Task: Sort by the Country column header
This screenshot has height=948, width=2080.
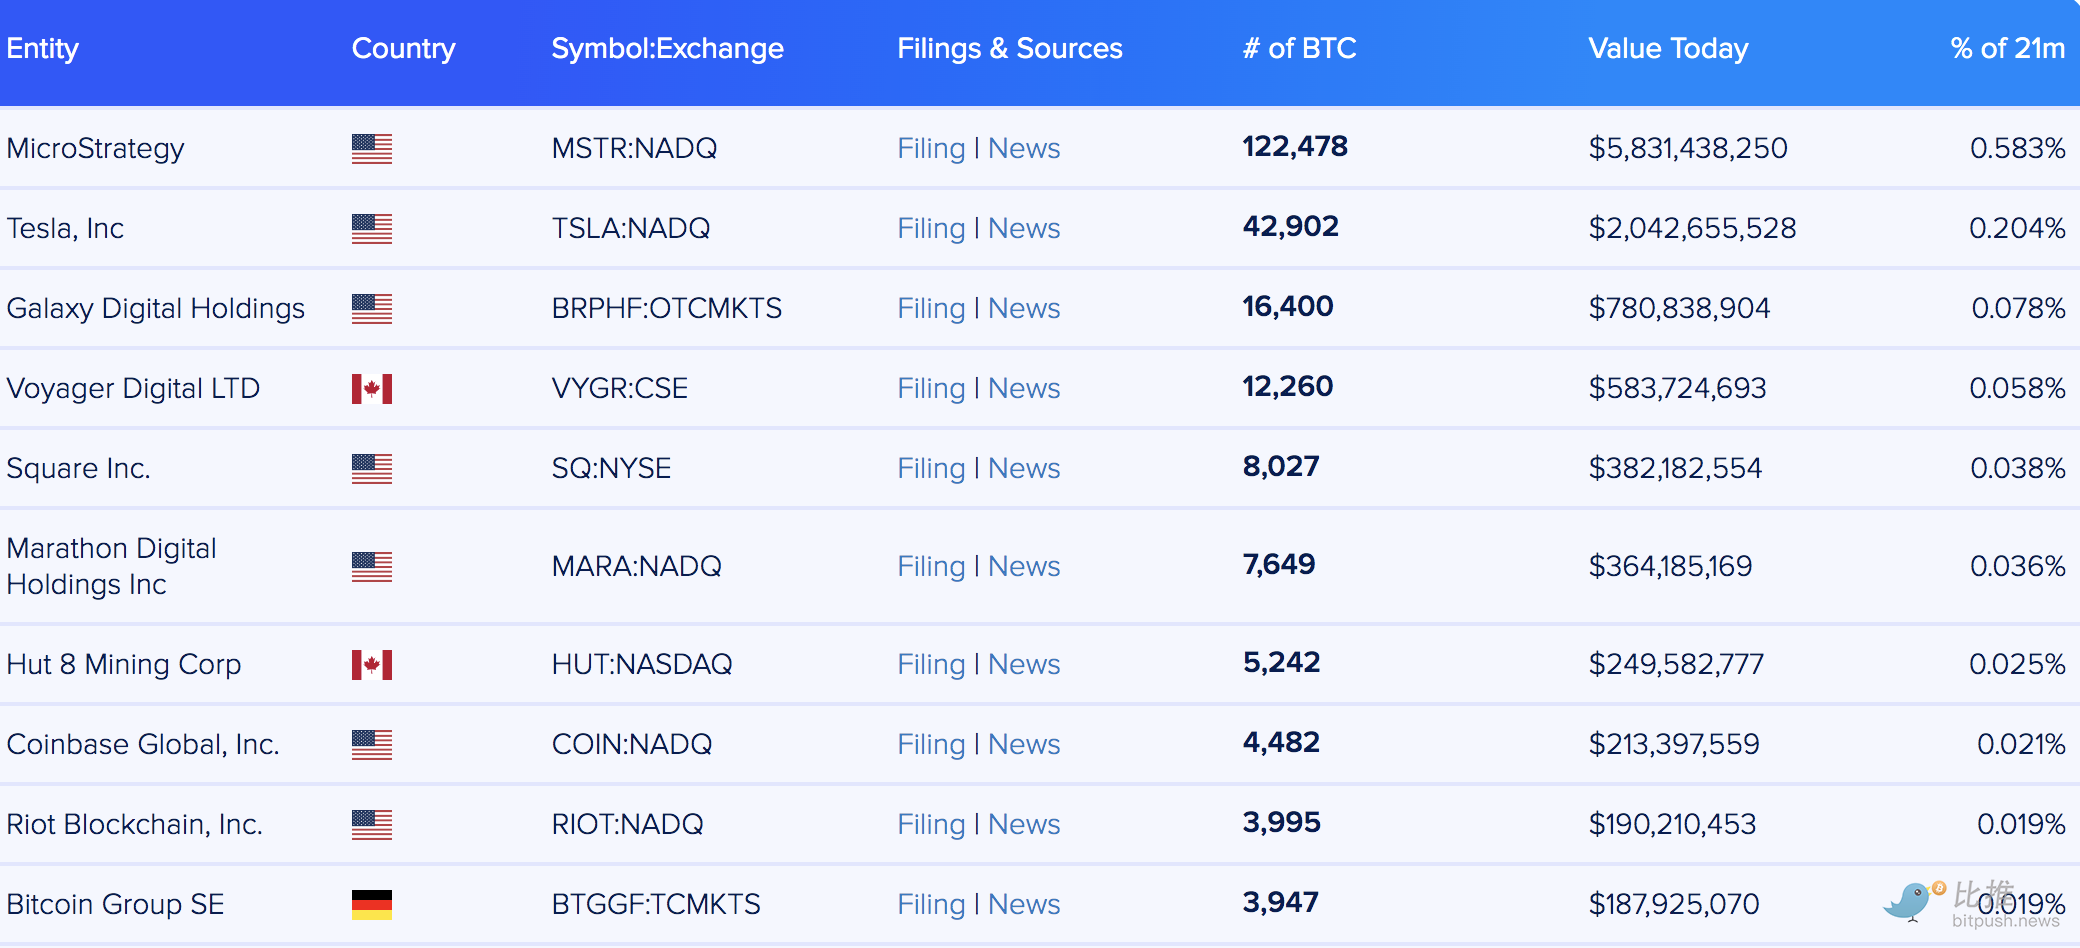Action: (x=403, y=48)
